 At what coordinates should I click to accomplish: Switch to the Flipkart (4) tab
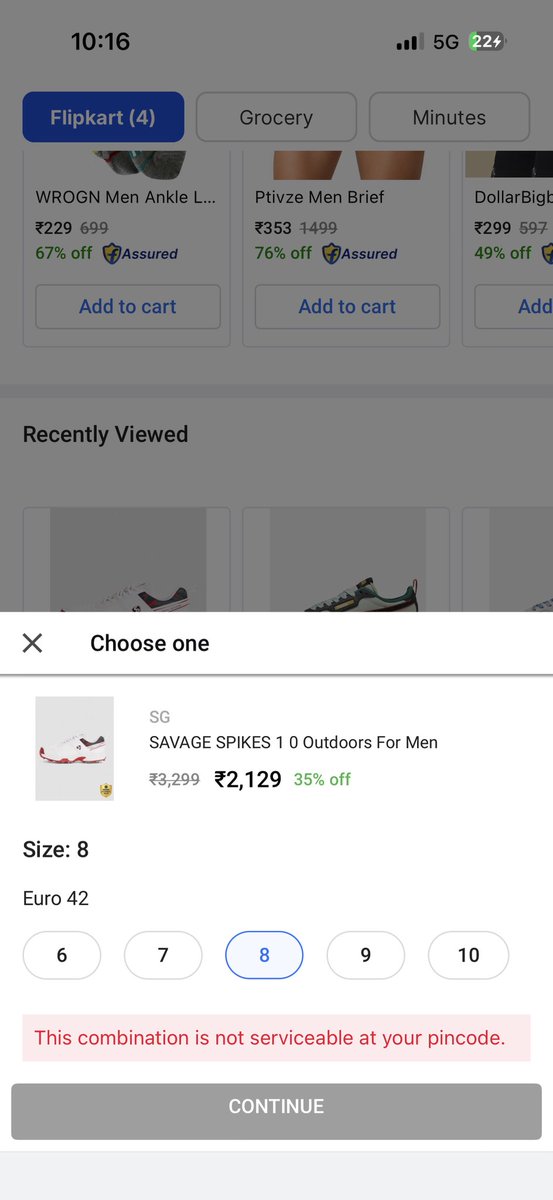(103, 117)
